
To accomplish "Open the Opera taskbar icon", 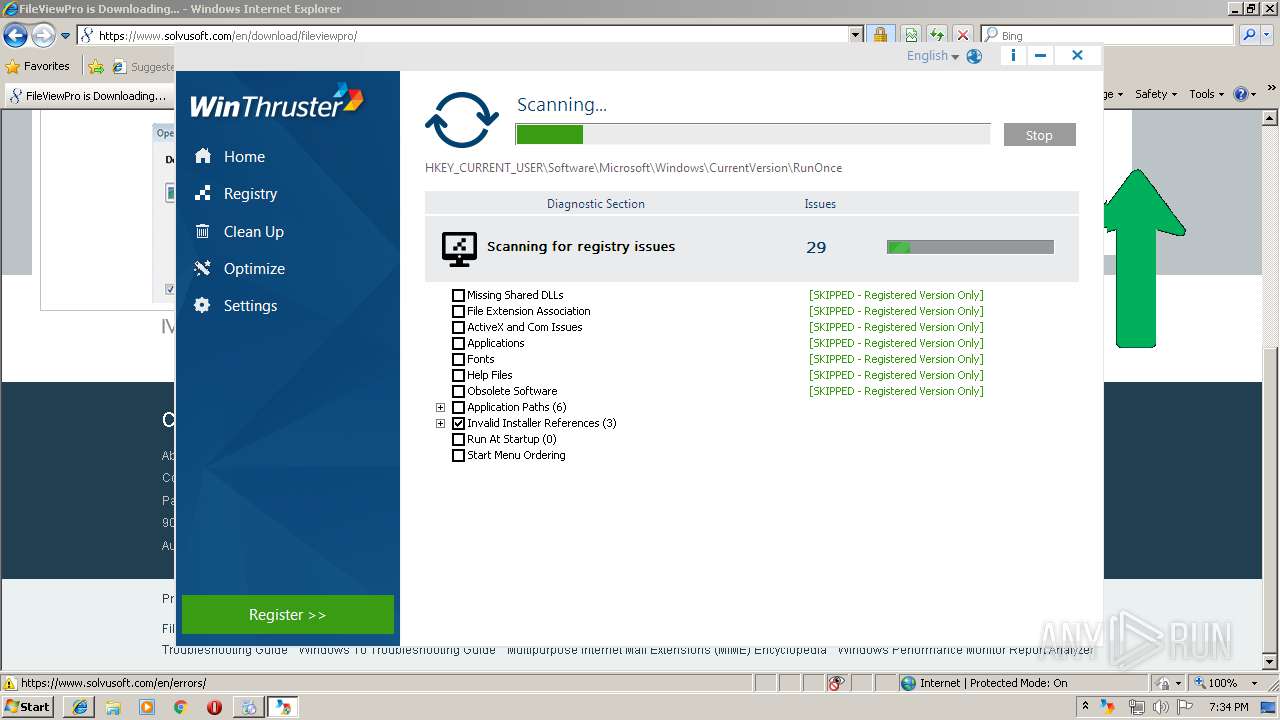I will (x=214, y=707).
